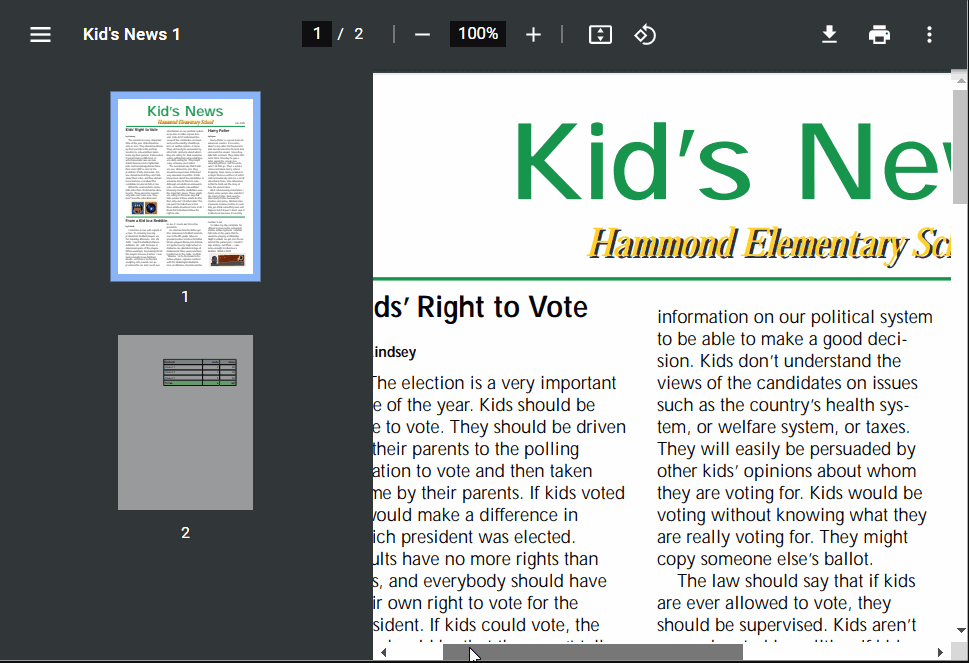Jump to page 2 using its thumbnail
The width and height of the screenshot is (969, 663).
click(184, 421)
